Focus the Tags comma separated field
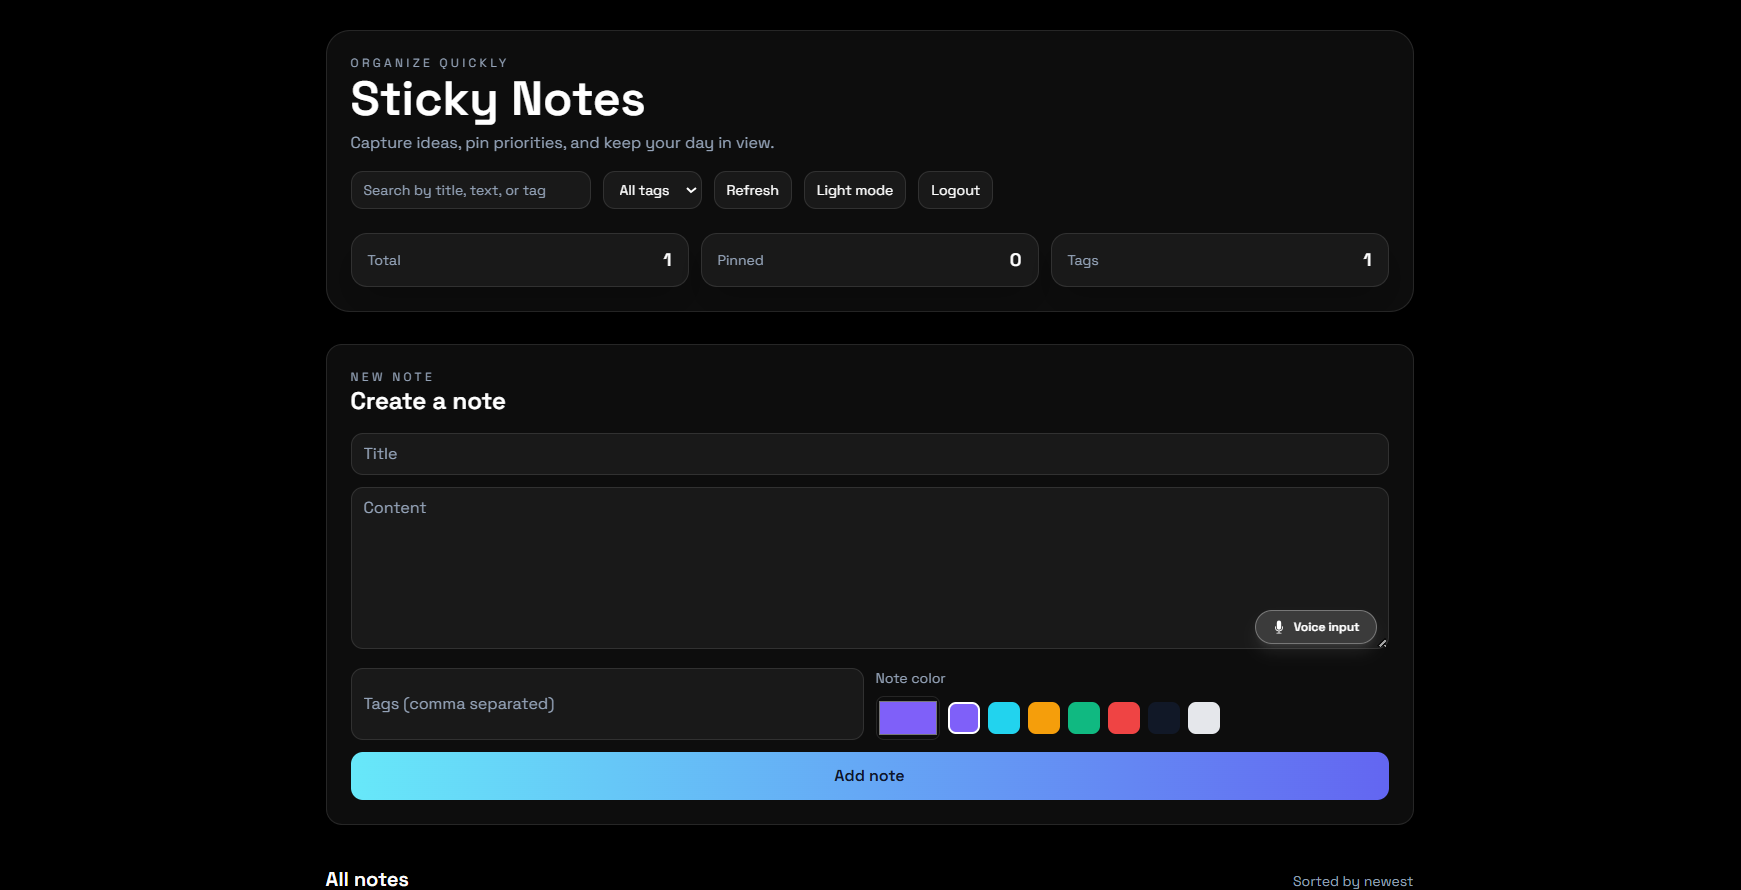The image size is (1741, 890). click(606, 704)
